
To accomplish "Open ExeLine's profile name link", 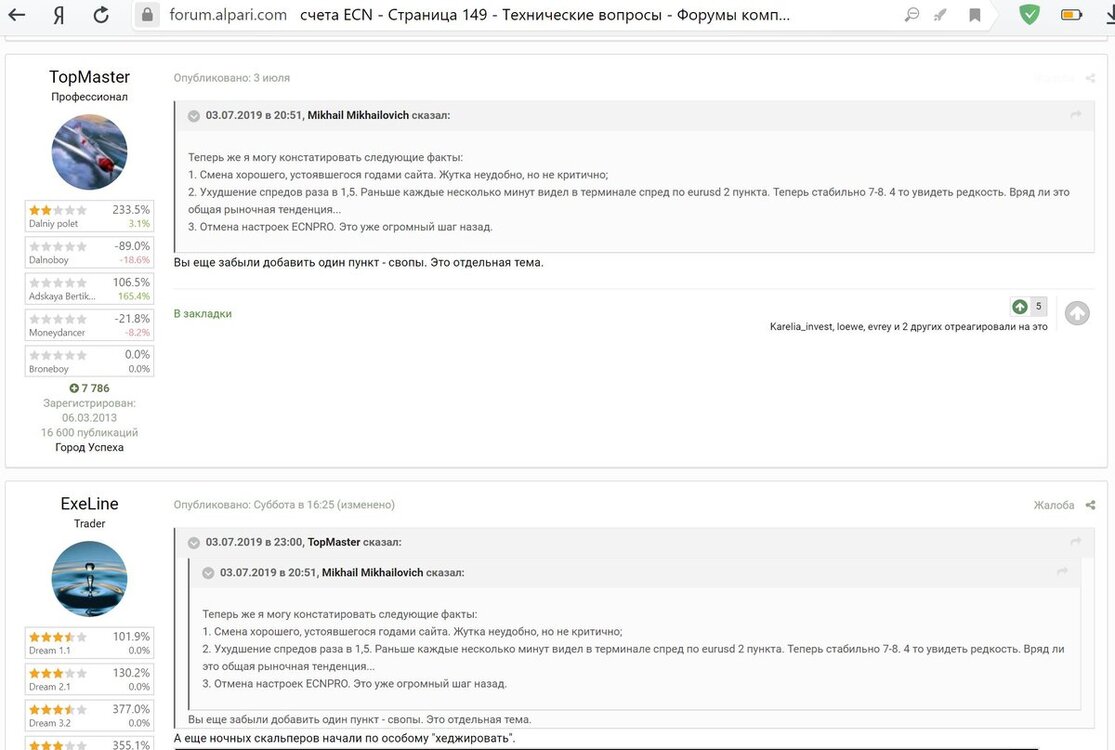I will click(x=90, y=503).
